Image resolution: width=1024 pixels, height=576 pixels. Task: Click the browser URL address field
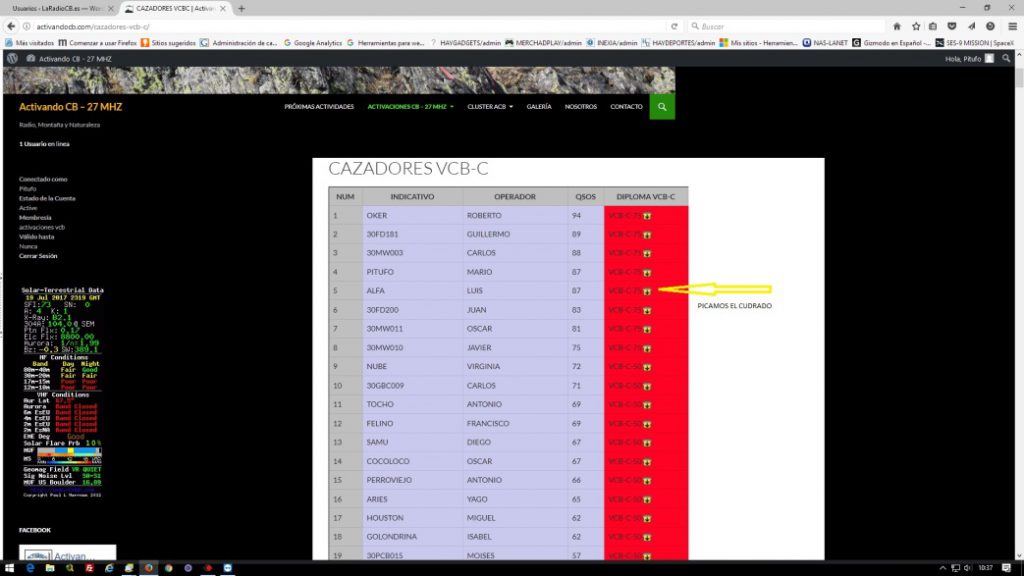coord(349,27)
